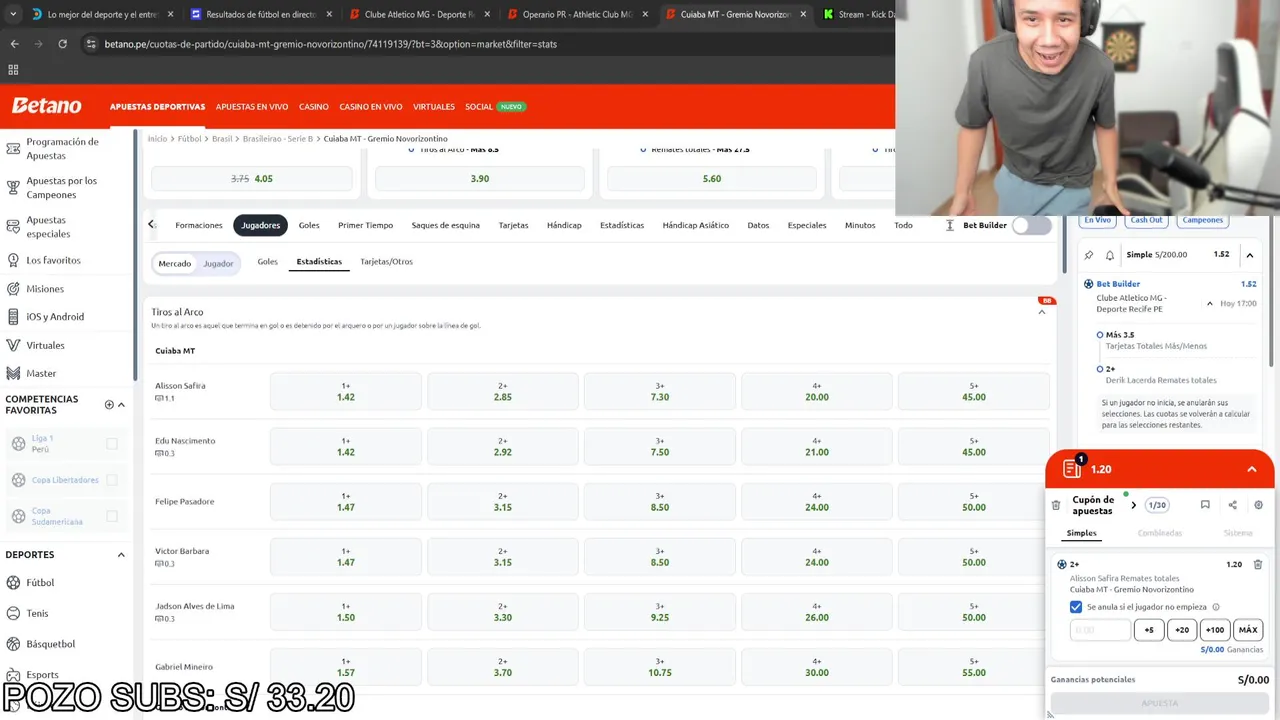The image size is (1280, 720).
Task: Open Fútbol sport icon
Action: pos(13,582)
